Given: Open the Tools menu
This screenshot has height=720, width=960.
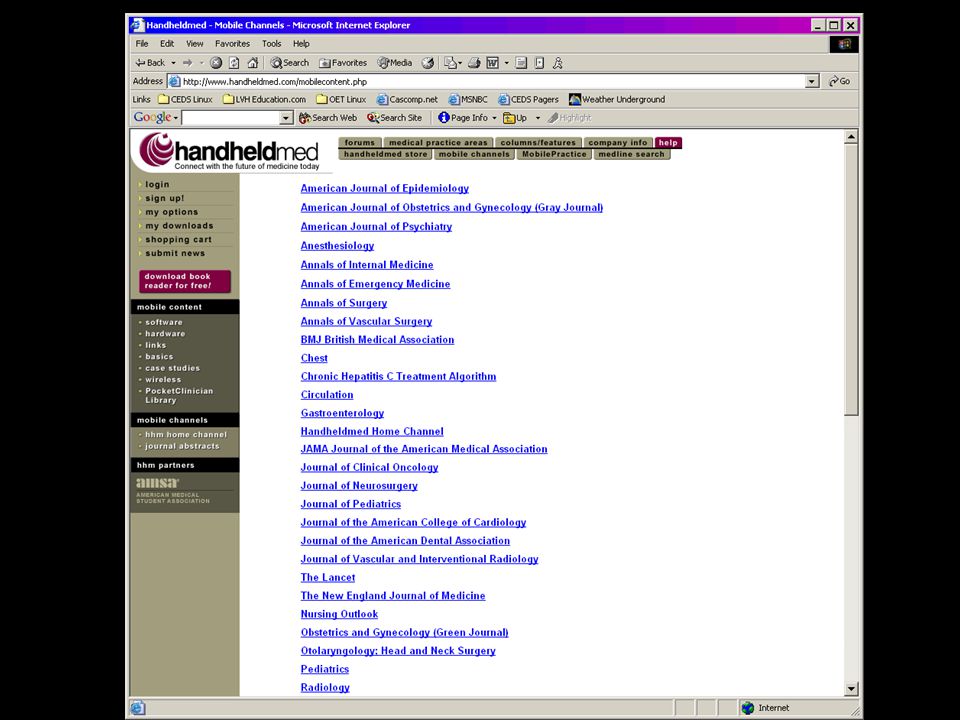Looking at the screenshot, I should pyautogui.click(x=271, y=44).
